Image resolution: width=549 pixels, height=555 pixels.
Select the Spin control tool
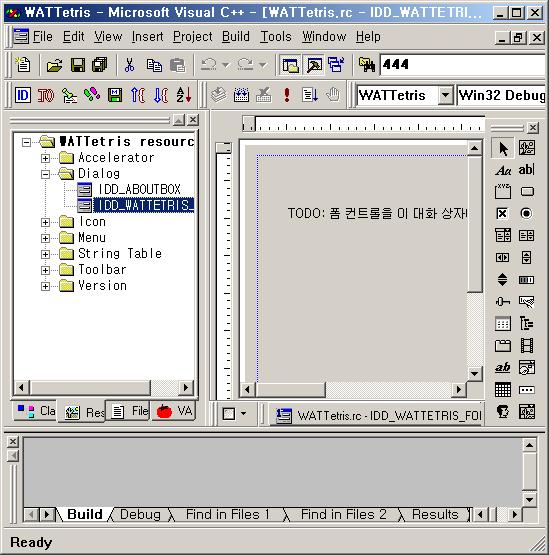503,280
